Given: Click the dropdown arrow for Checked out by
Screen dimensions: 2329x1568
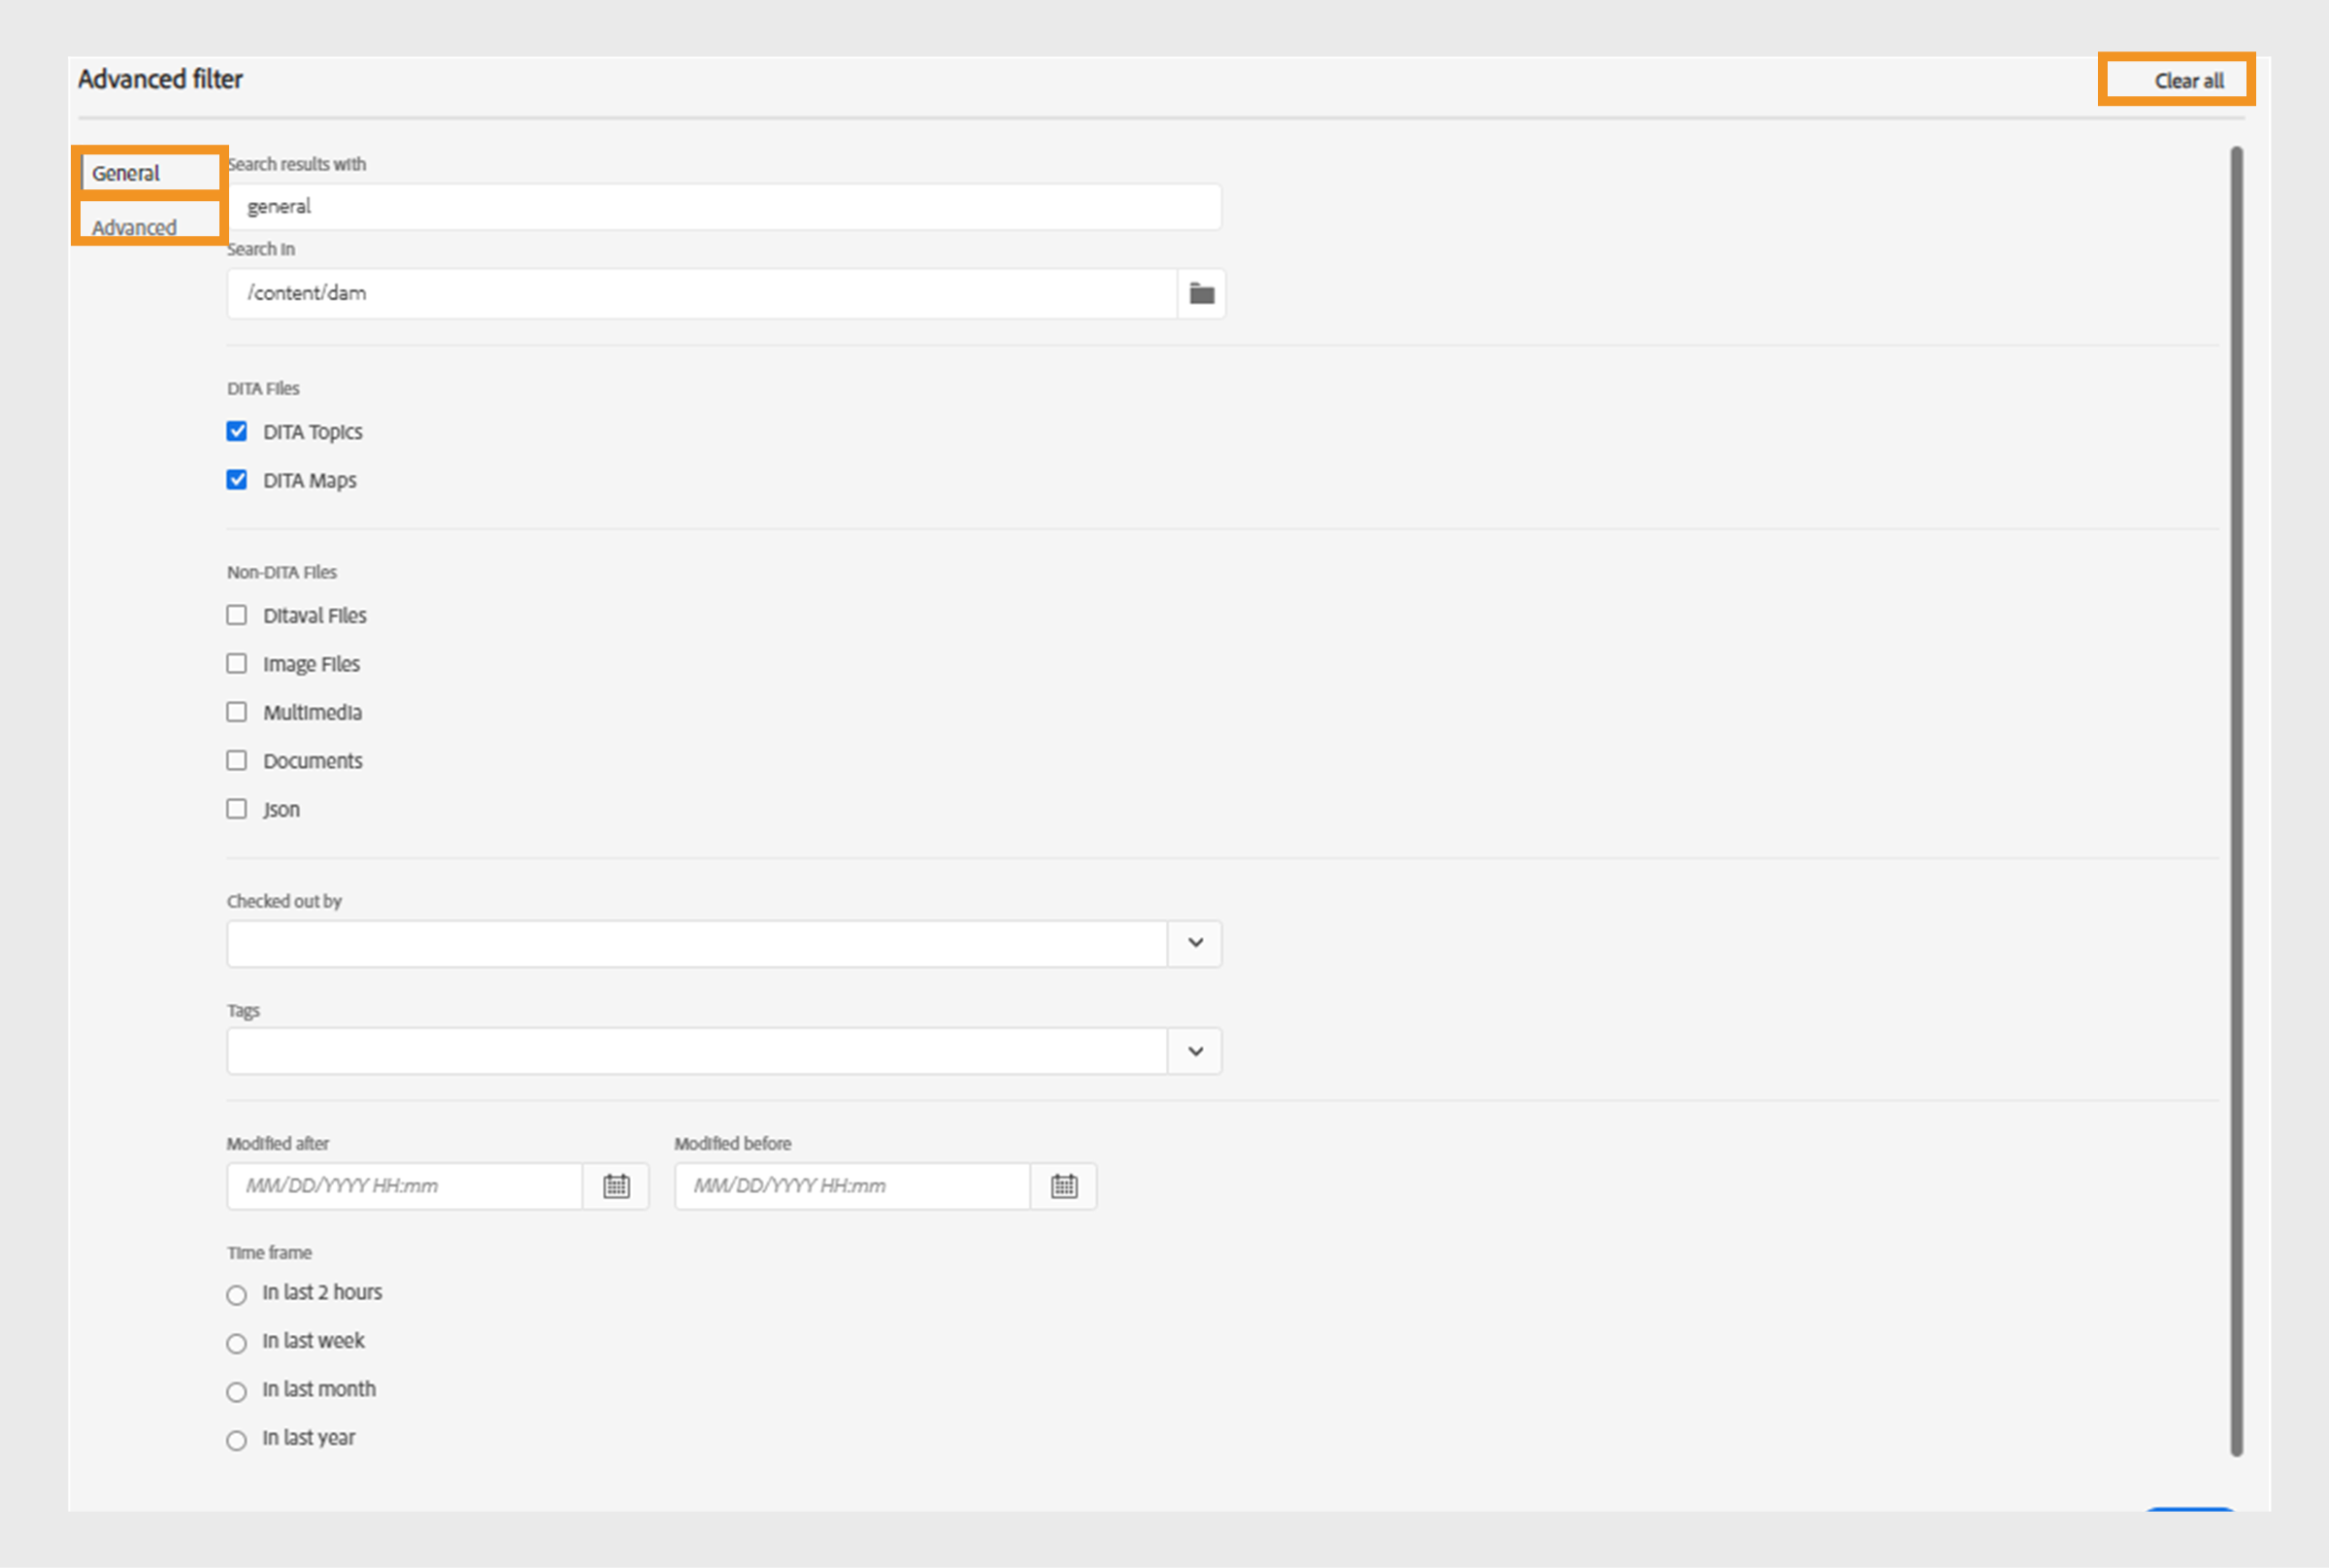Looking at the screenshot, I should [x=1197, y=944].
